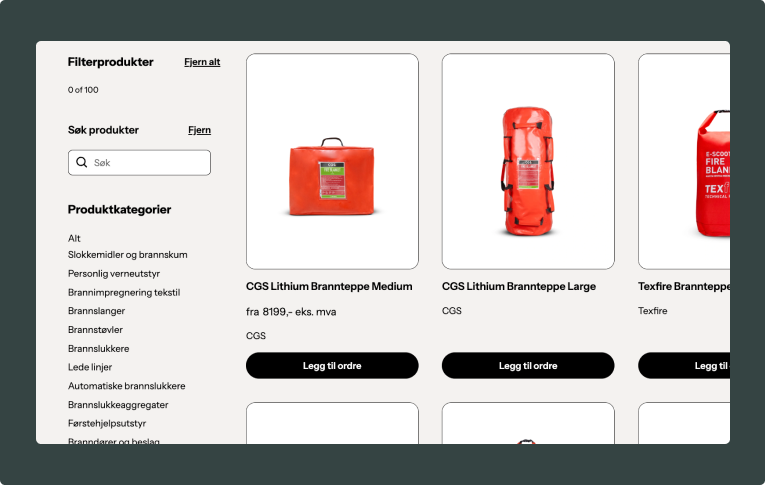This screenshot has width=765, height=485.
Task: Add CGS Brannteppe Medium to order
Action: pos(332,365)
